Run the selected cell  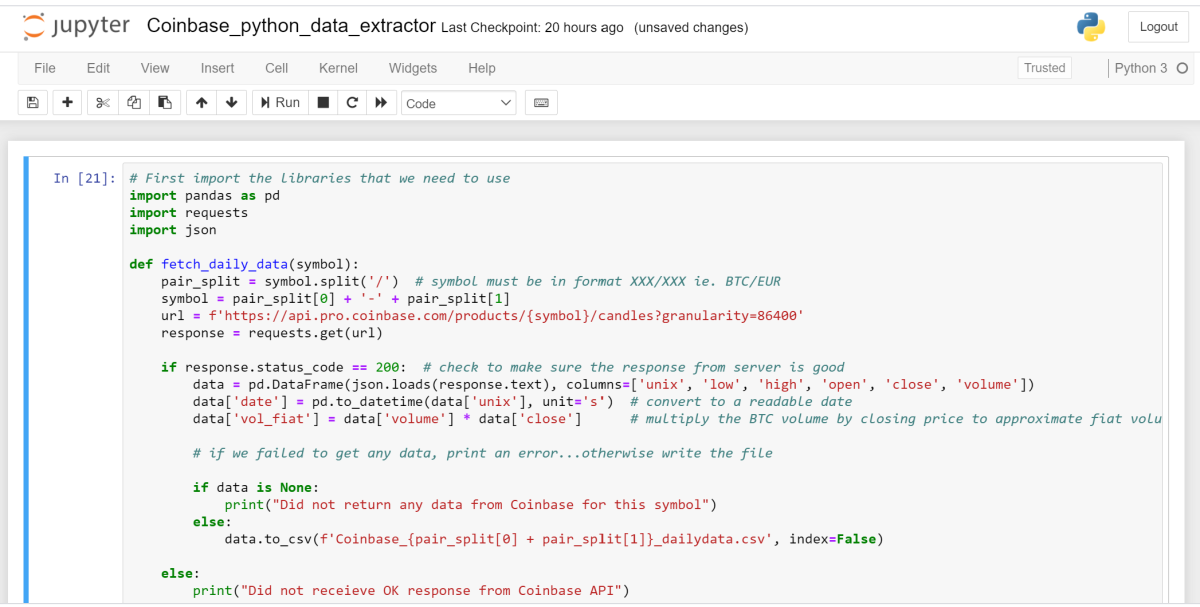click(280, 102)
